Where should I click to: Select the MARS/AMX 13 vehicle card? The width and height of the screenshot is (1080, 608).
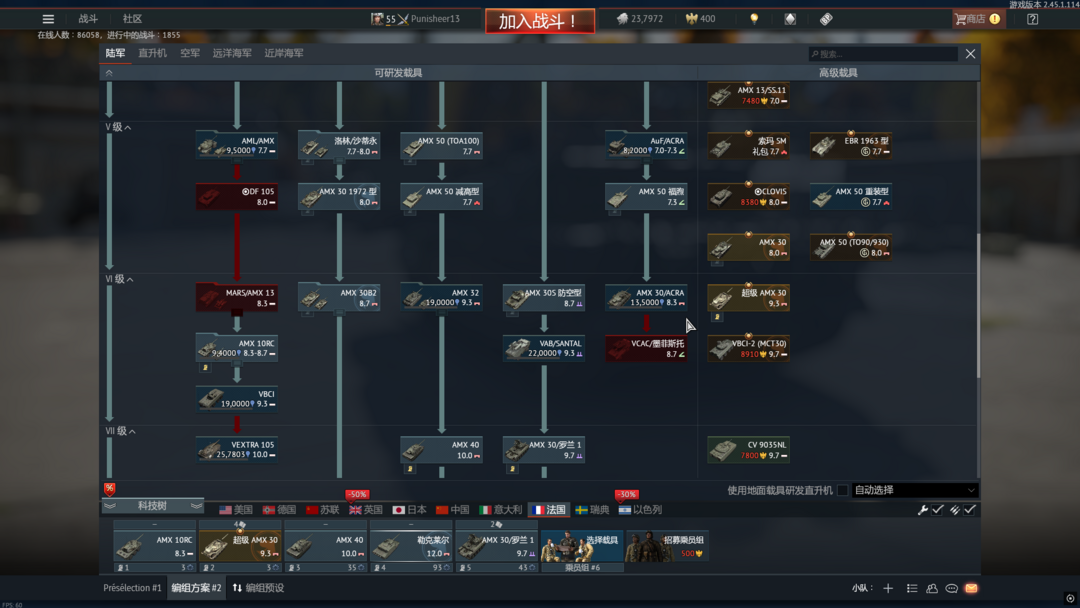point(237,297)
